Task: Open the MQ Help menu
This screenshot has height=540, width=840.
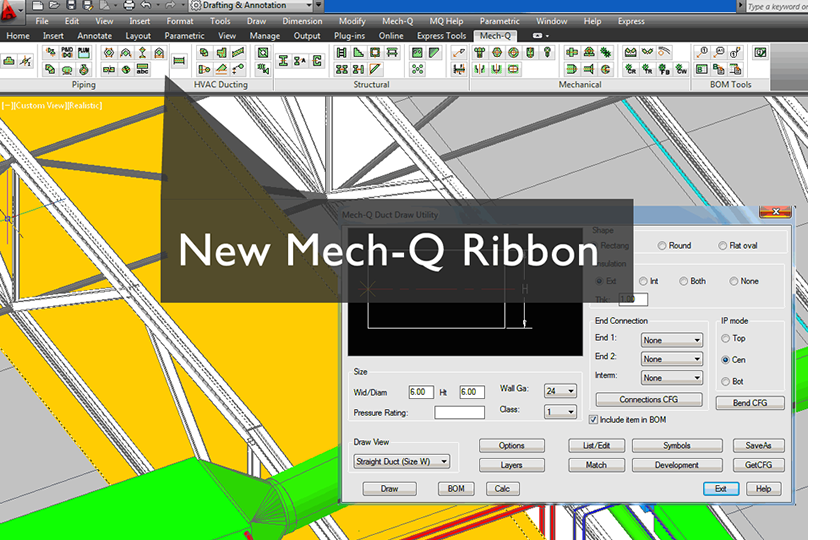Action: 446,21
